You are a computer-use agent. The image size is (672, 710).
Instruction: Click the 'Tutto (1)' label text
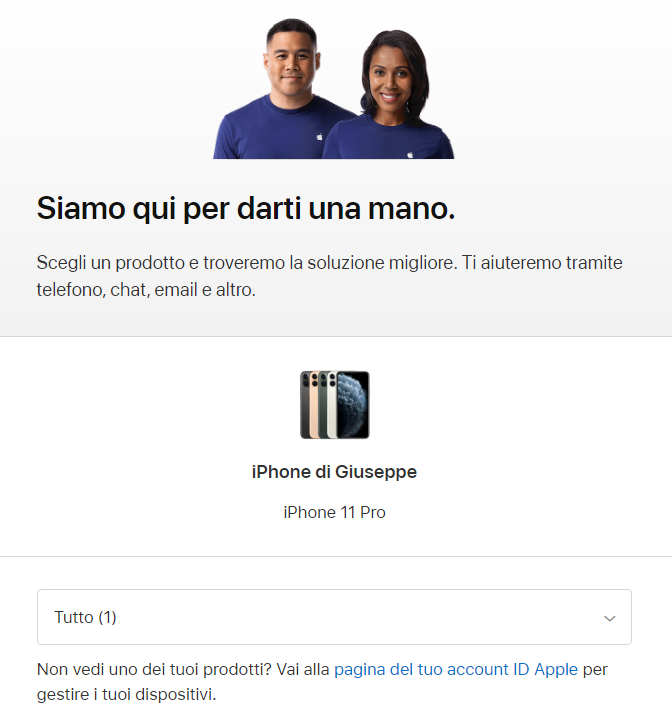85,617
